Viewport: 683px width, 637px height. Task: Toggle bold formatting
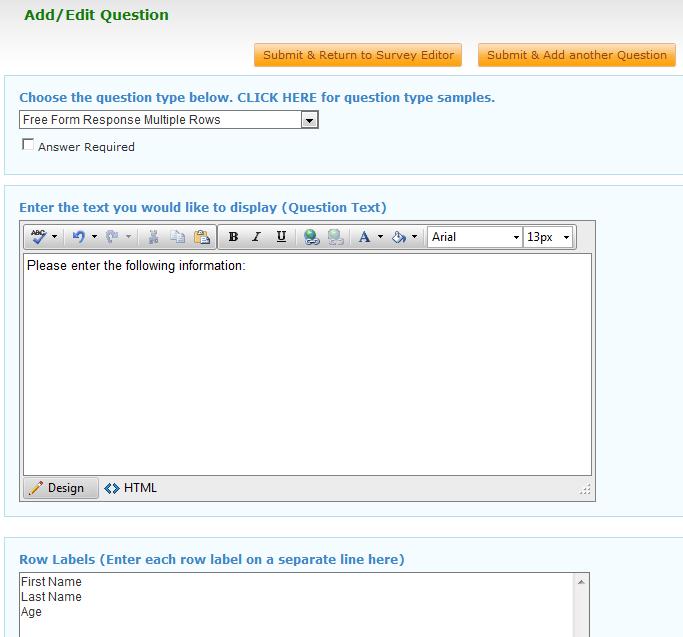point(233,237)
